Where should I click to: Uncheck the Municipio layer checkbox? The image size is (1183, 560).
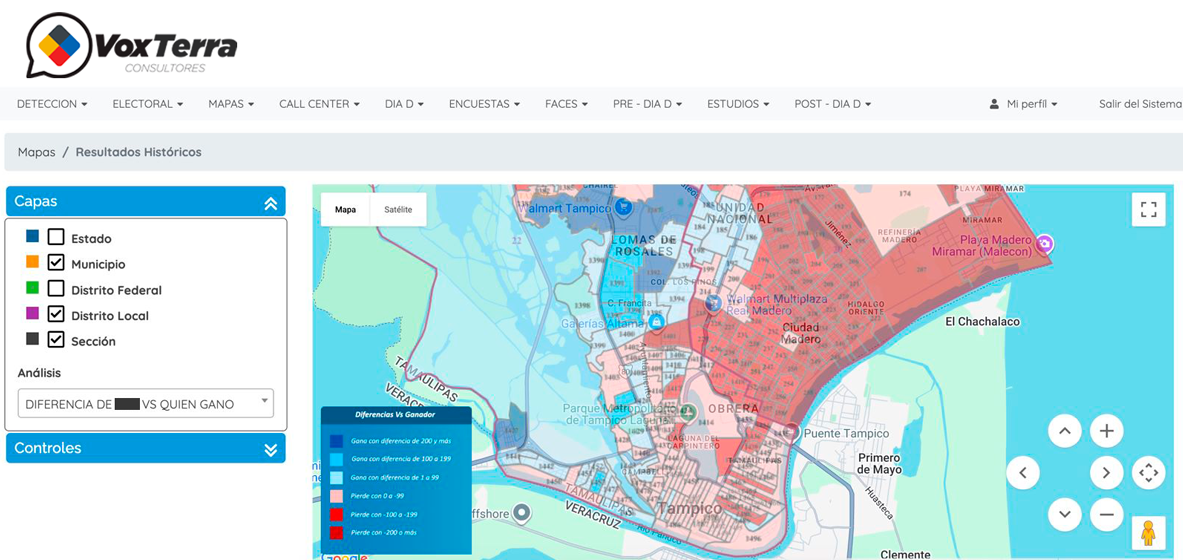point(56,263)
